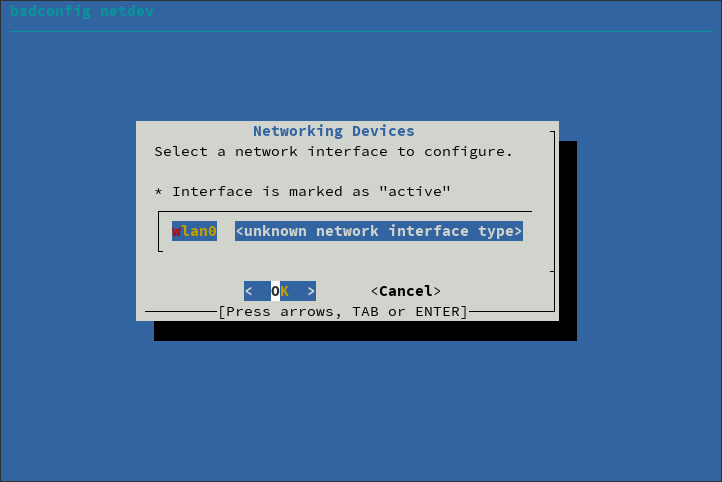Click the asterisk symbol in the active legend

(158, 192)
